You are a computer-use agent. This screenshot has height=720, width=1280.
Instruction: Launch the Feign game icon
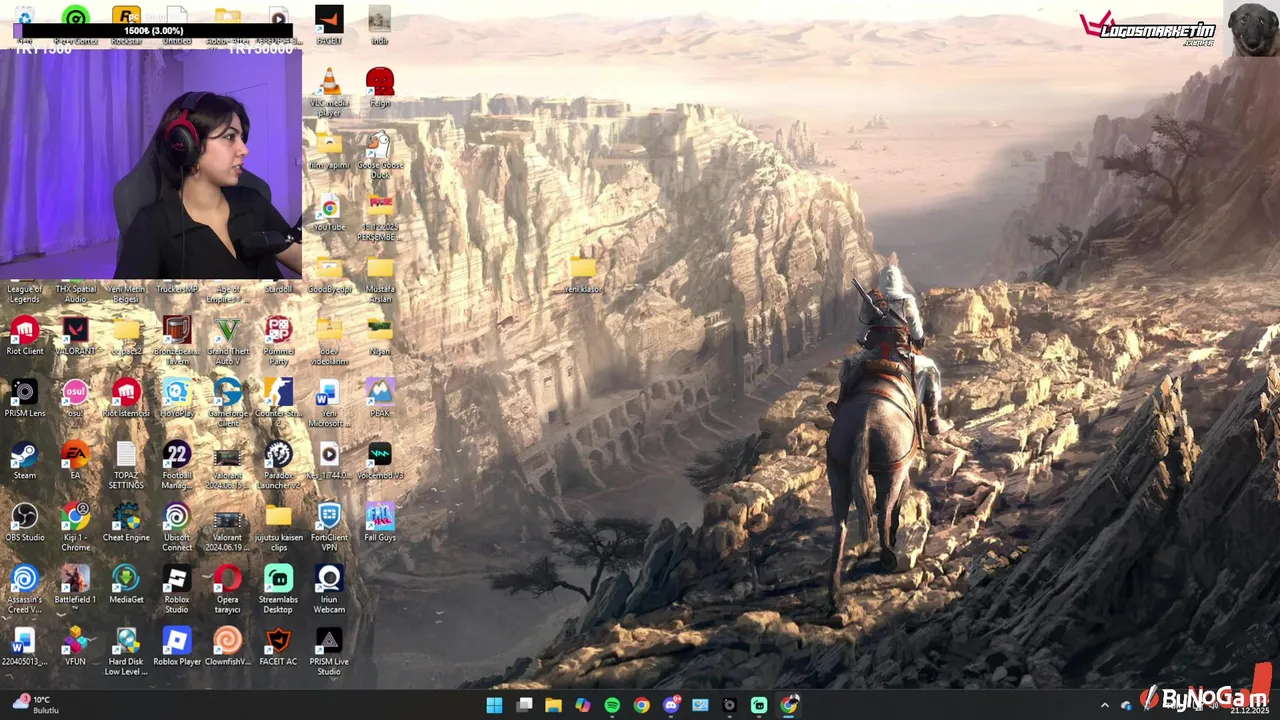(x=380, y=88)
